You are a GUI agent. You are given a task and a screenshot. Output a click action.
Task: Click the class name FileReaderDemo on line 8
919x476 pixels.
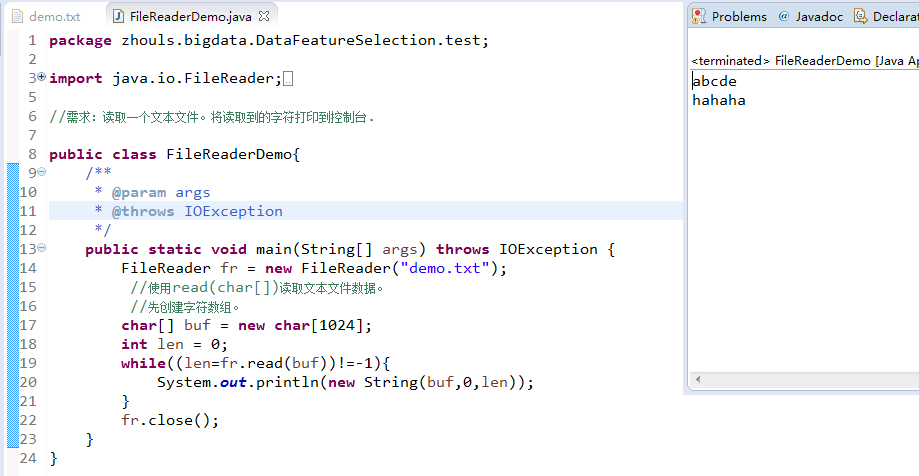pos(229,154)
